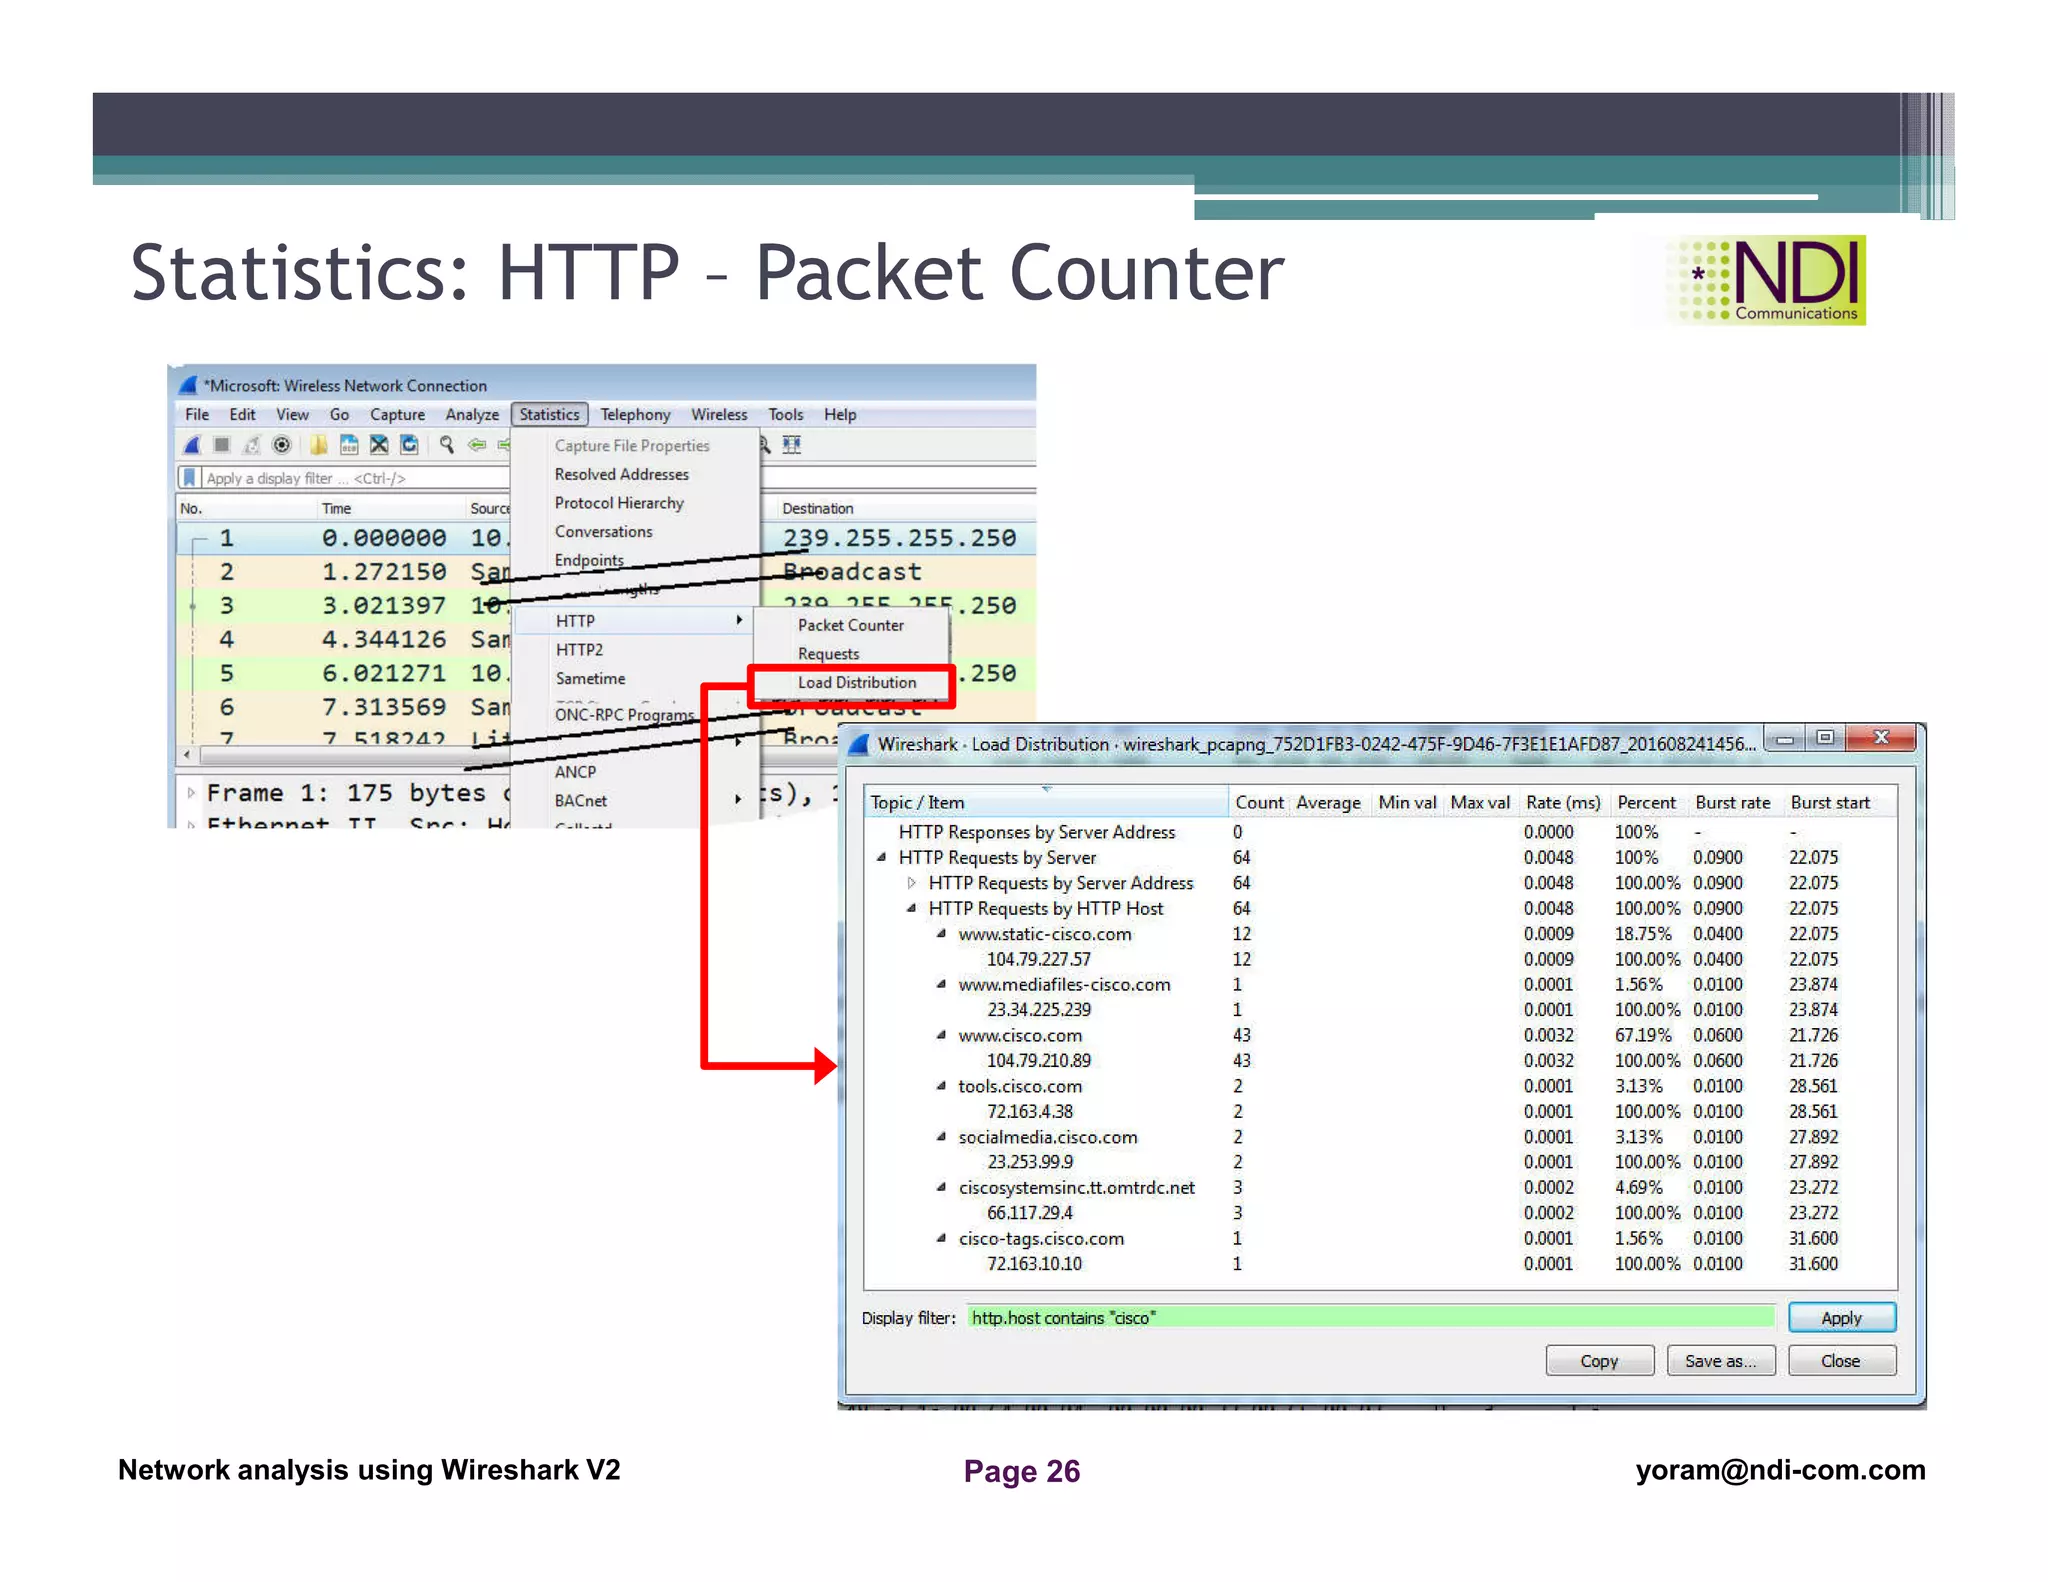Expand Frame 1 packet details row
The height and width of the screenshot is (1582, 2048).
coord(191,793)
